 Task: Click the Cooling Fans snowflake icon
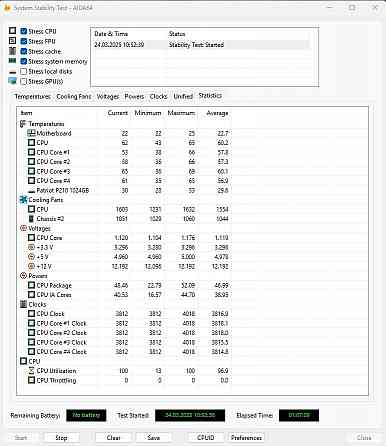click(x=23, y=200)
